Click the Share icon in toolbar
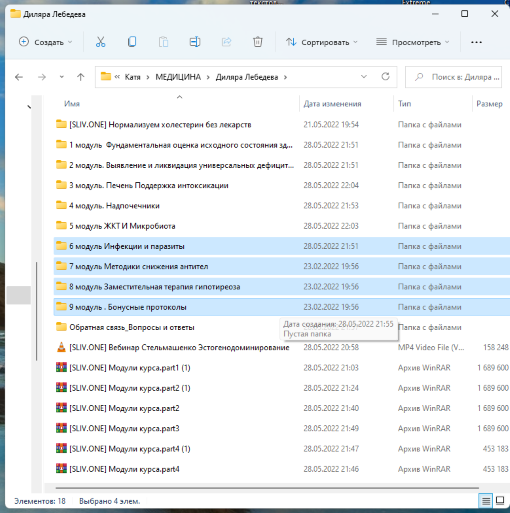Screen dimensions: 510x513 click(226, 42)
